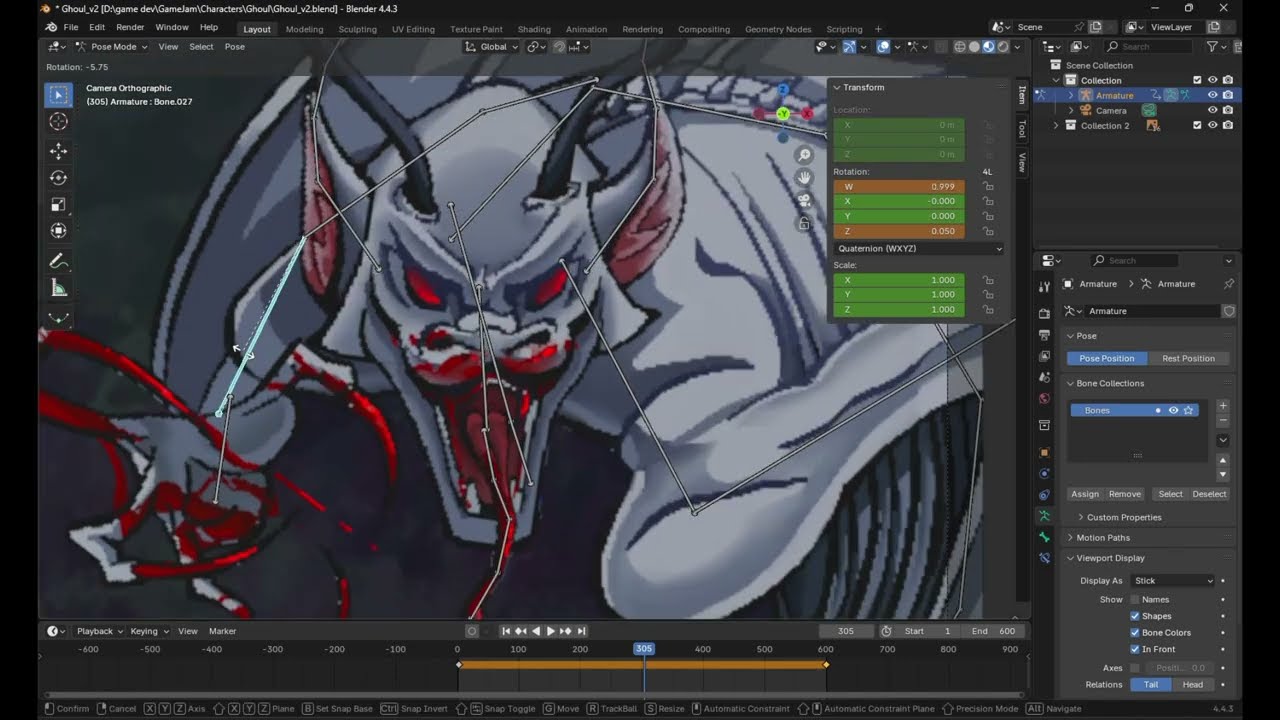Expand the Motion Paths panel
The image size is (1280, 720).
[x=1102, y=538]
